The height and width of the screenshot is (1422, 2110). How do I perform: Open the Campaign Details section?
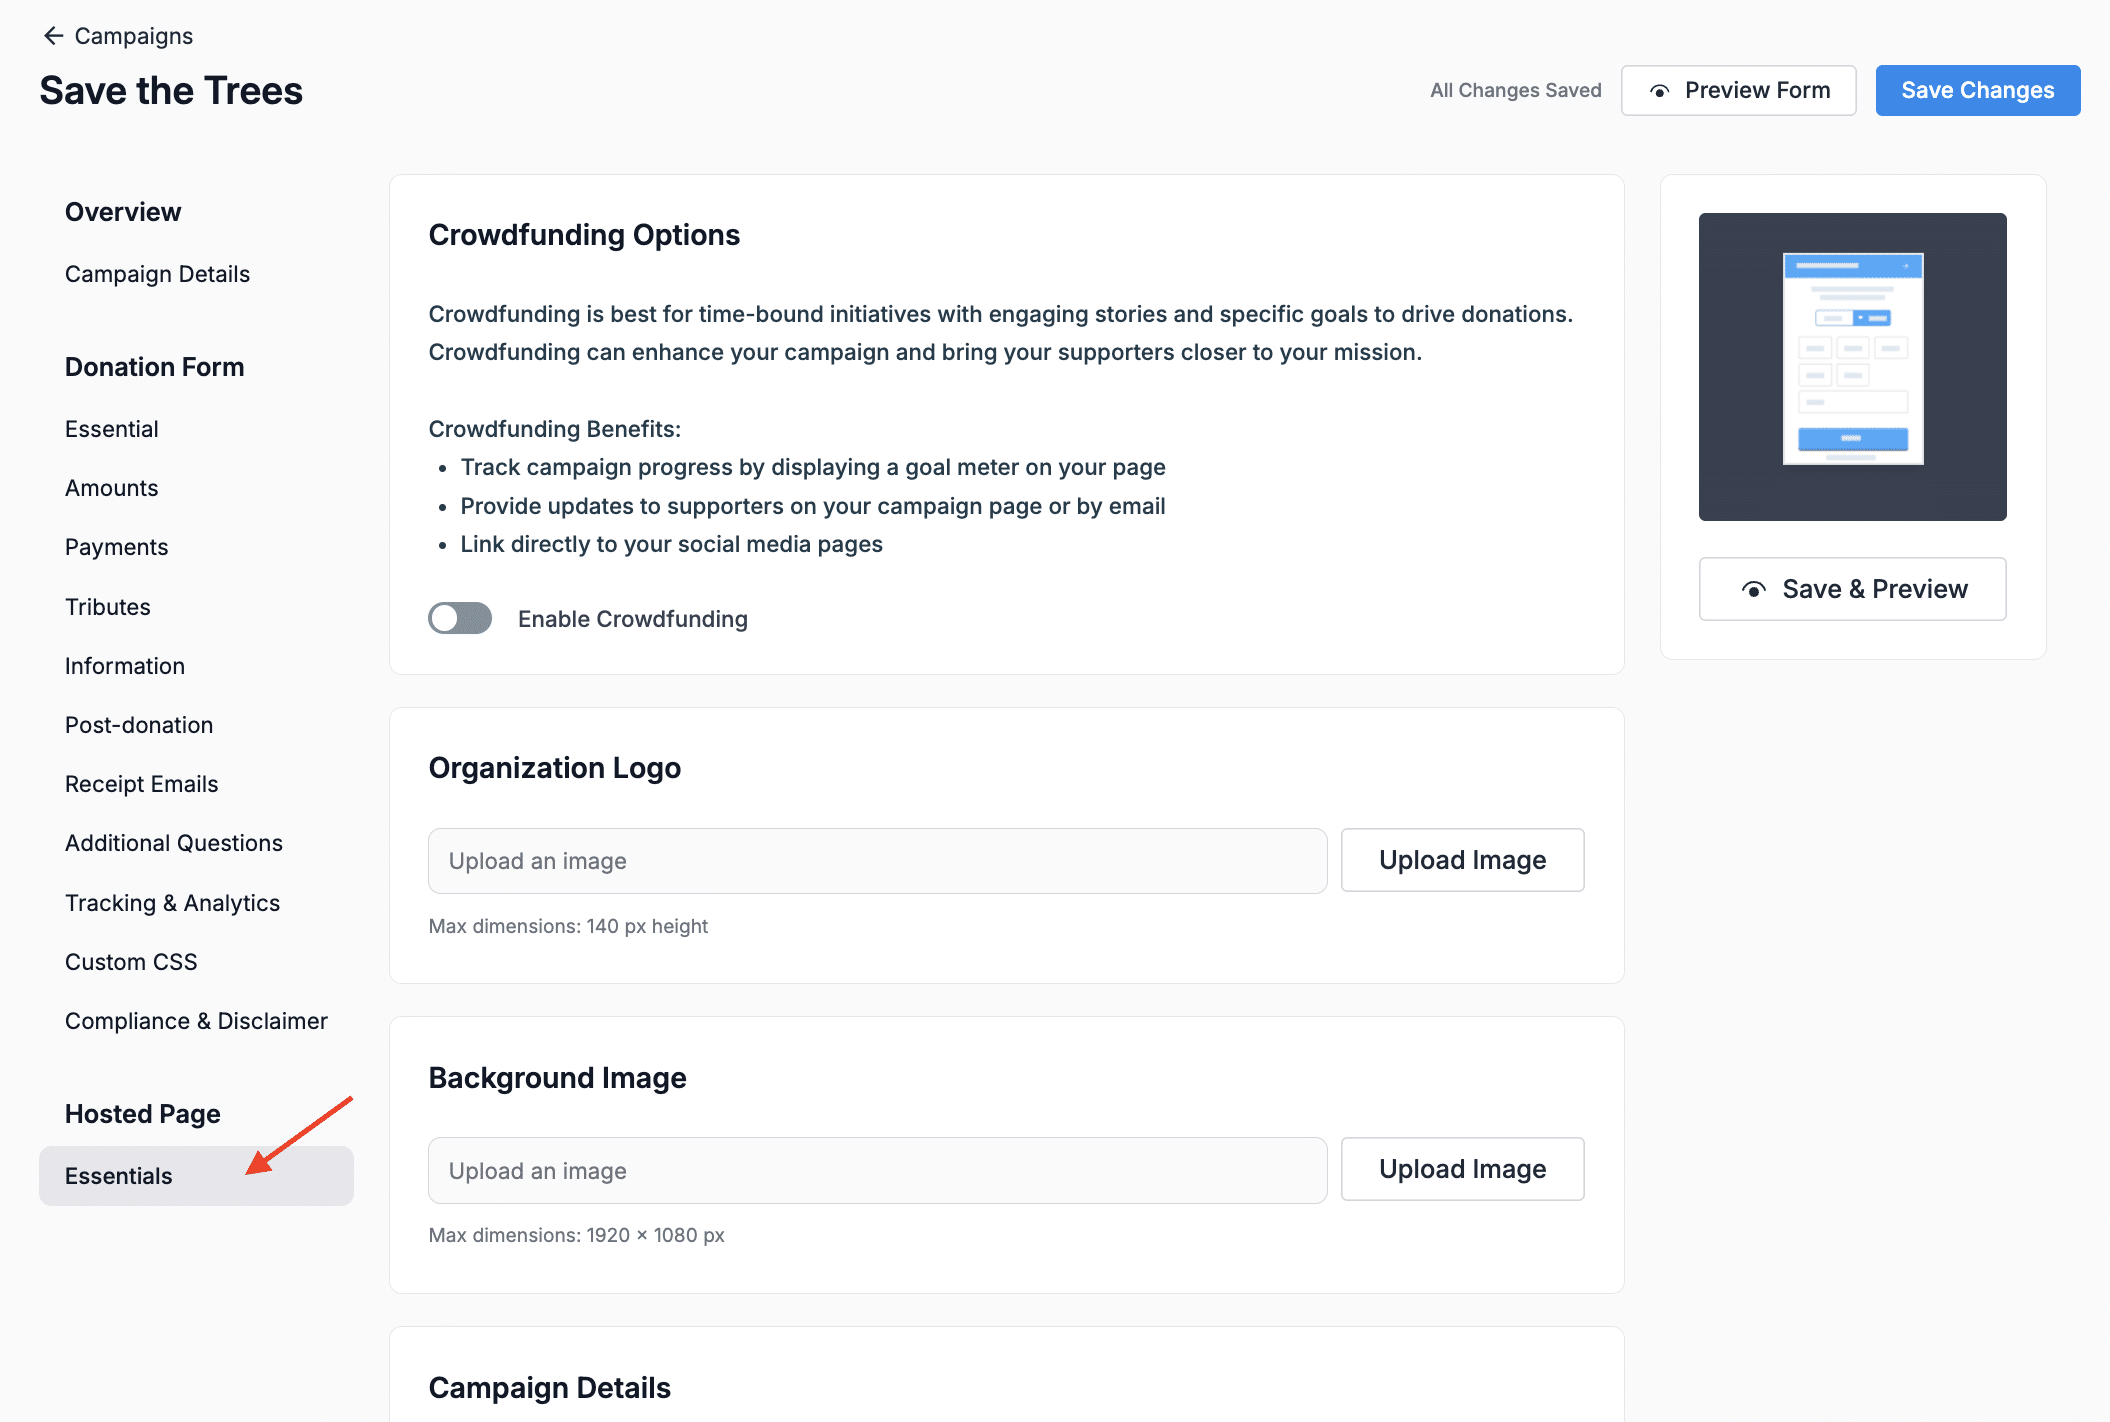tap(157, 273)
